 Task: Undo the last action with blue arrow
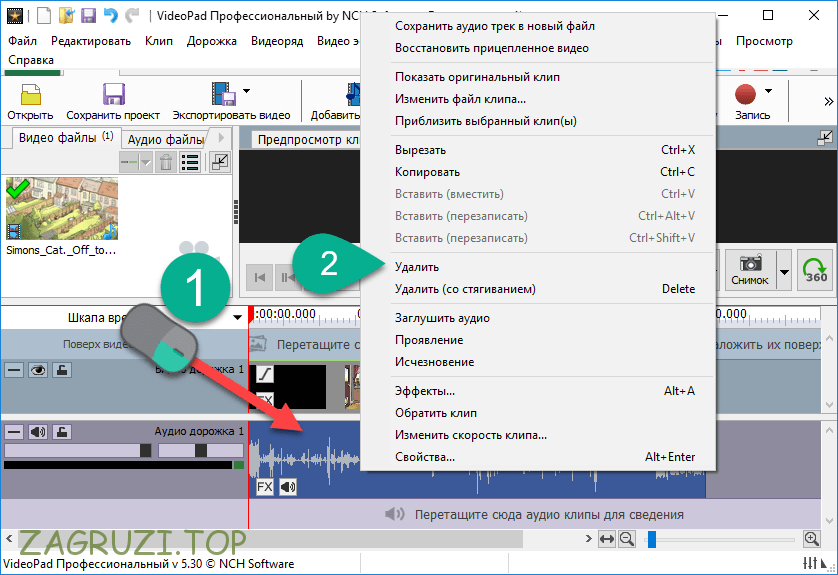[x=111, y=15]
